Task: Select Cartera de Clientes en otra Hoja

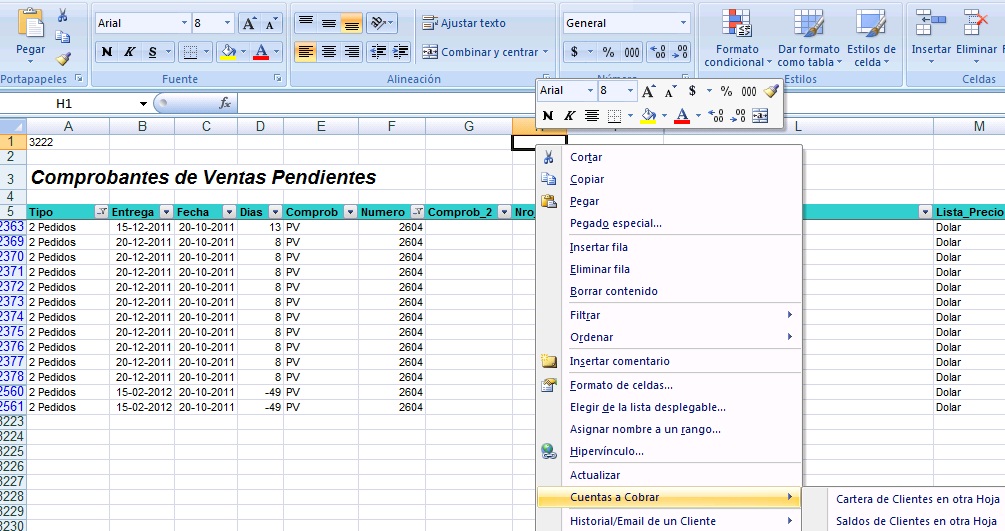Action: pyautogui.click(x=918, y=499)
